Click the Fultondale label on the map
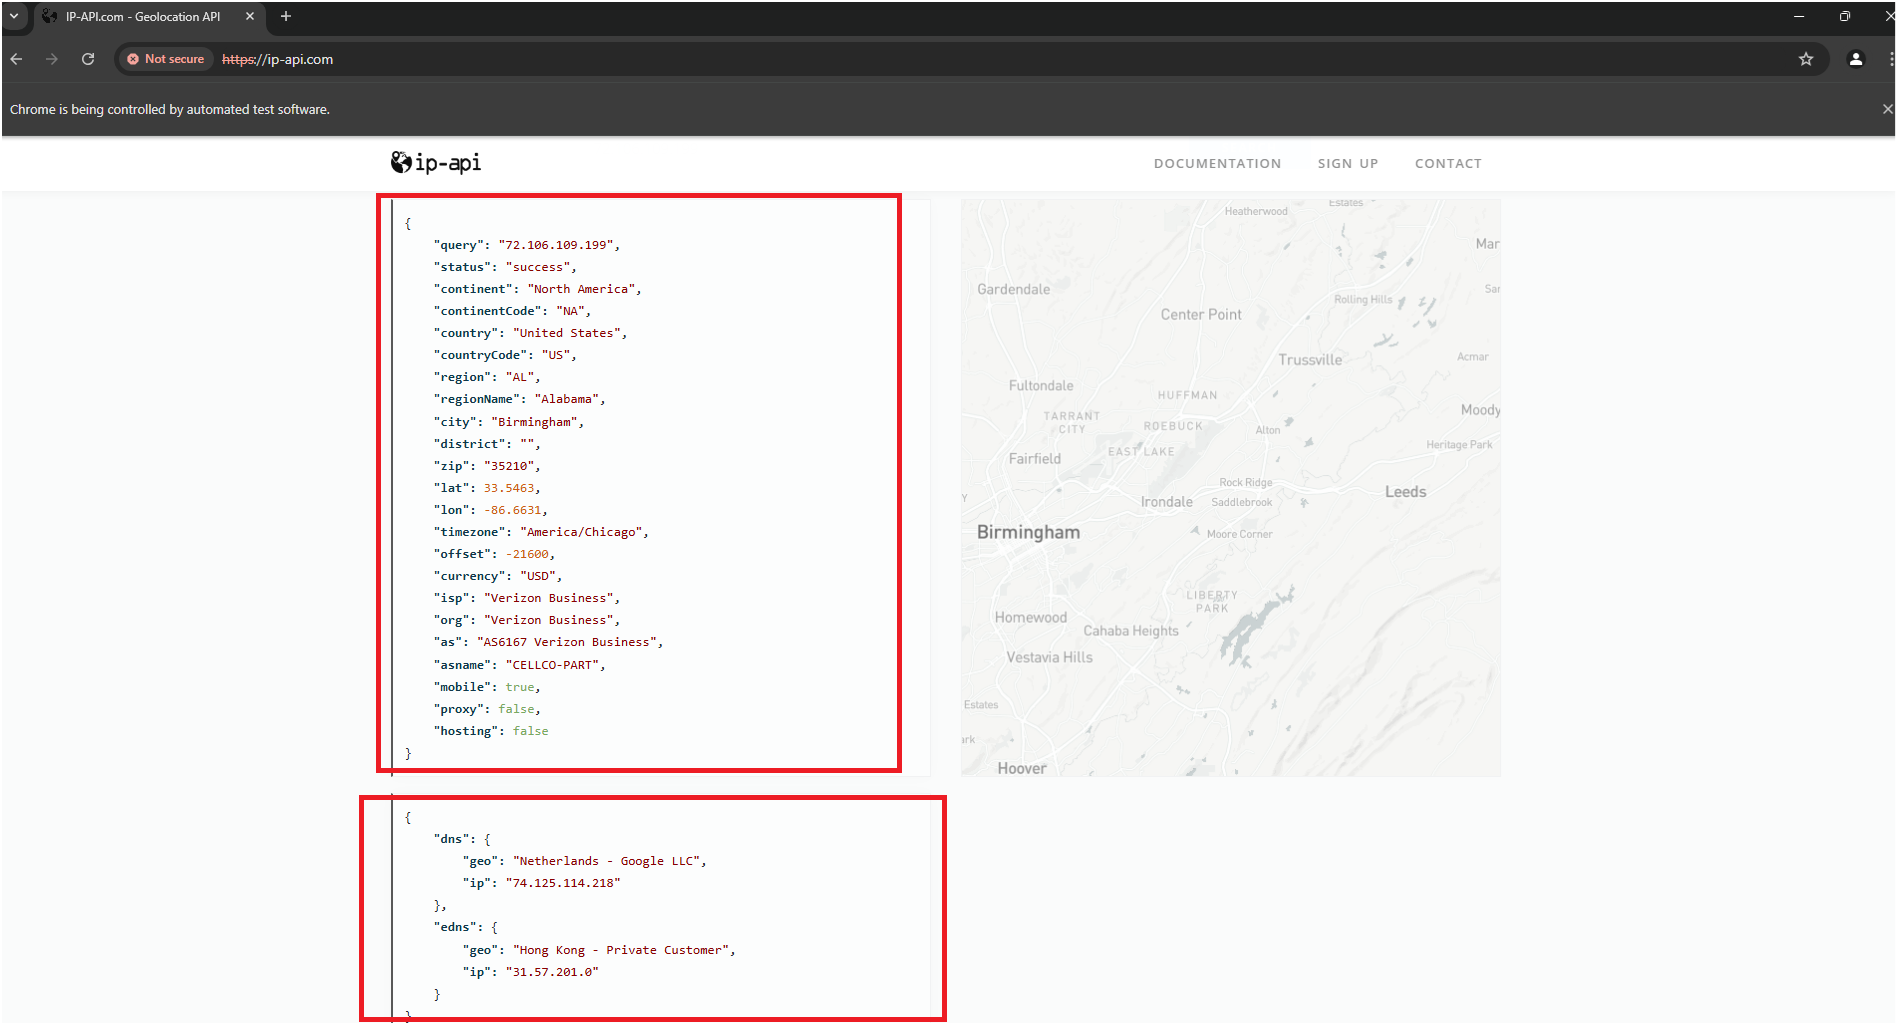 click(x=1041, y=386)
